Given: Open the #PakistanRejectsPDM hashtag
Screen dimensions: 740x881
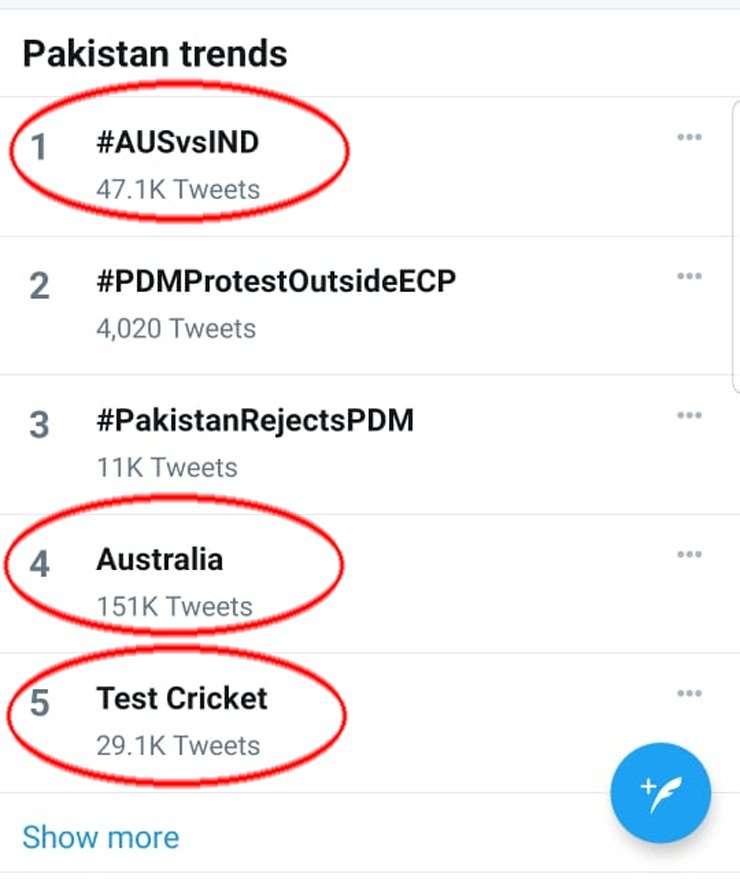Looking at the screenshot, I should point(254,421).
